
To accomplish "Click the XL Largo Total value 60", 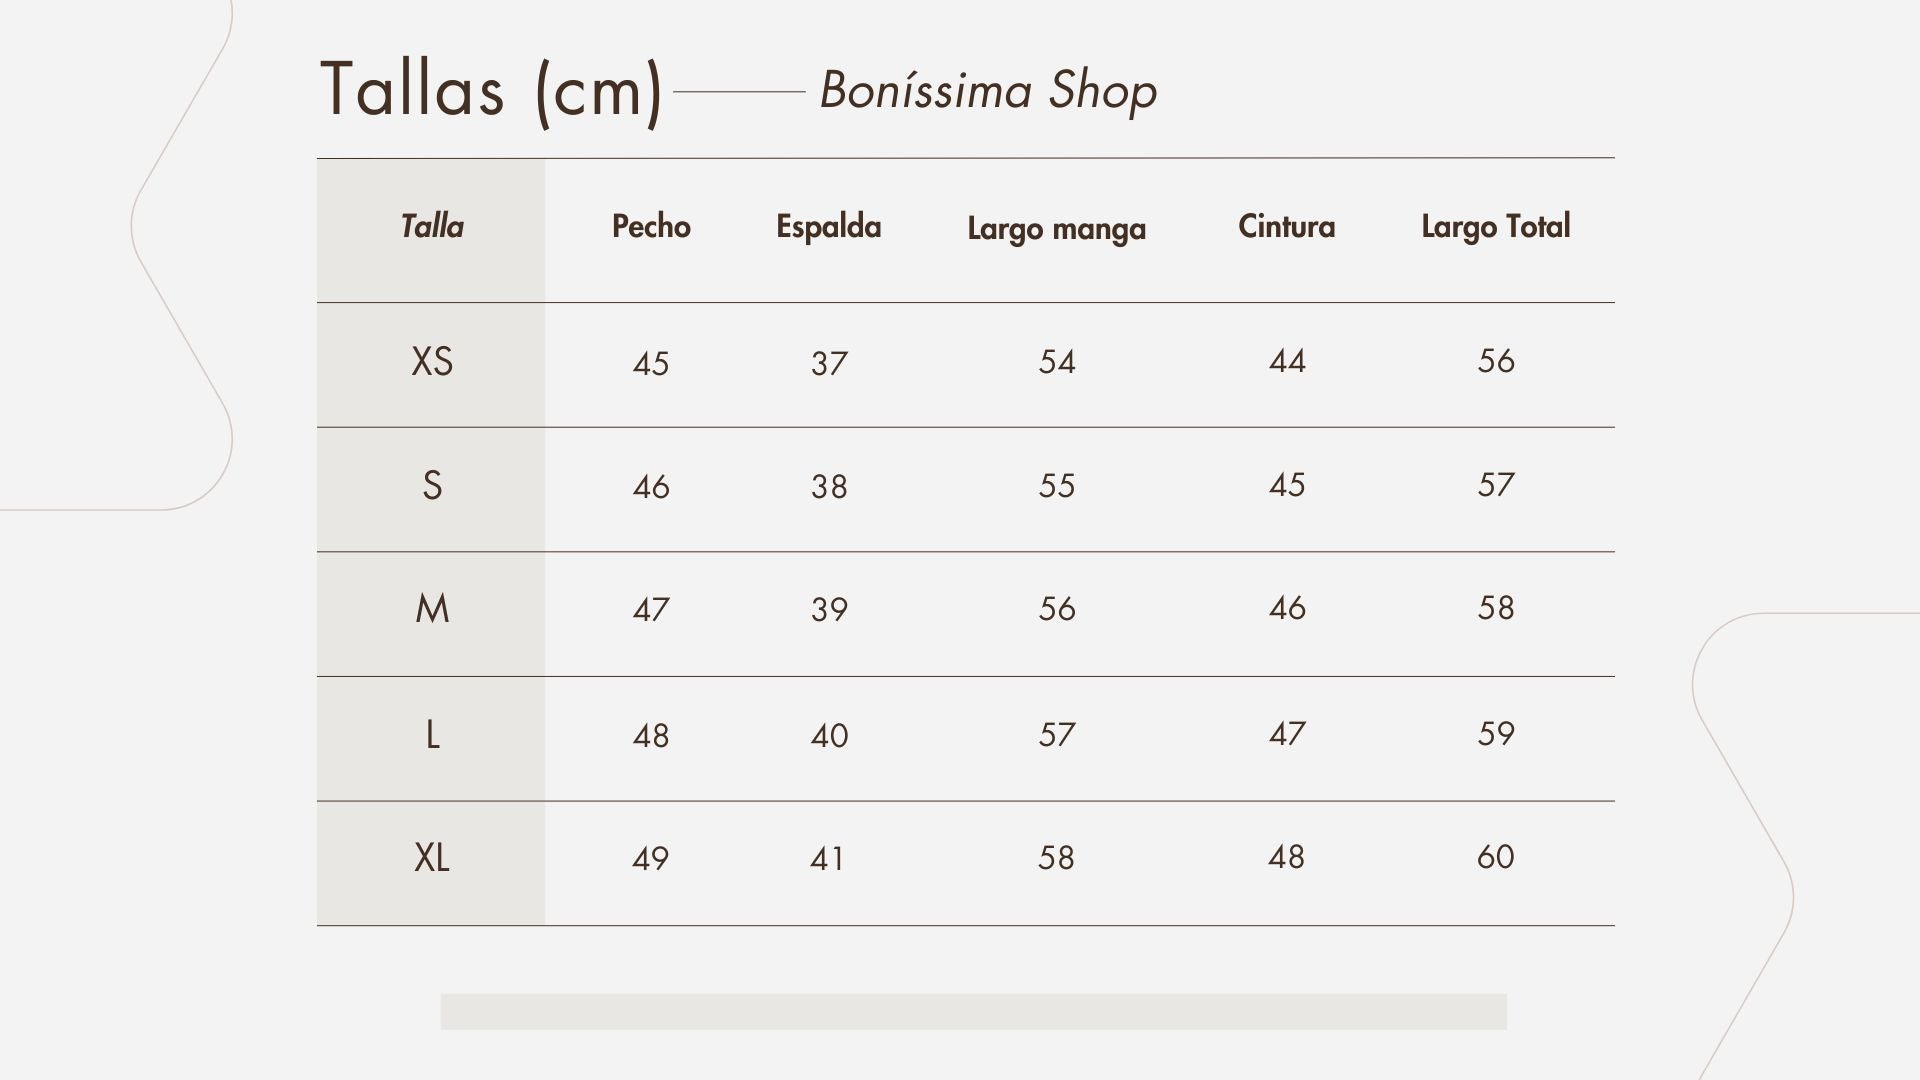I will (x=1496, y=857).
